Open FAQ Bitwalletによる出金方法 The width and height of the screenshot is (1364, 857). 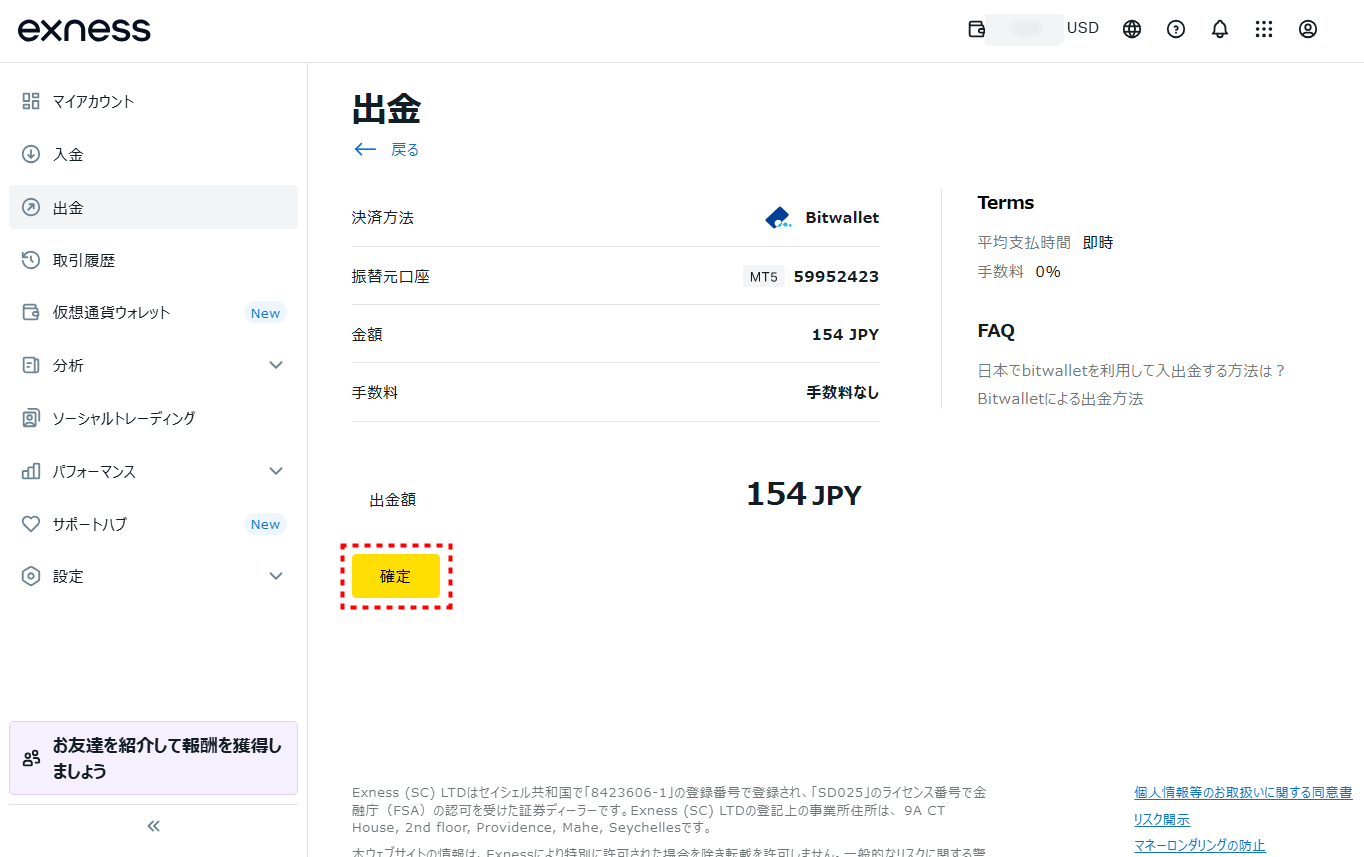click(x=1060, y=399)
